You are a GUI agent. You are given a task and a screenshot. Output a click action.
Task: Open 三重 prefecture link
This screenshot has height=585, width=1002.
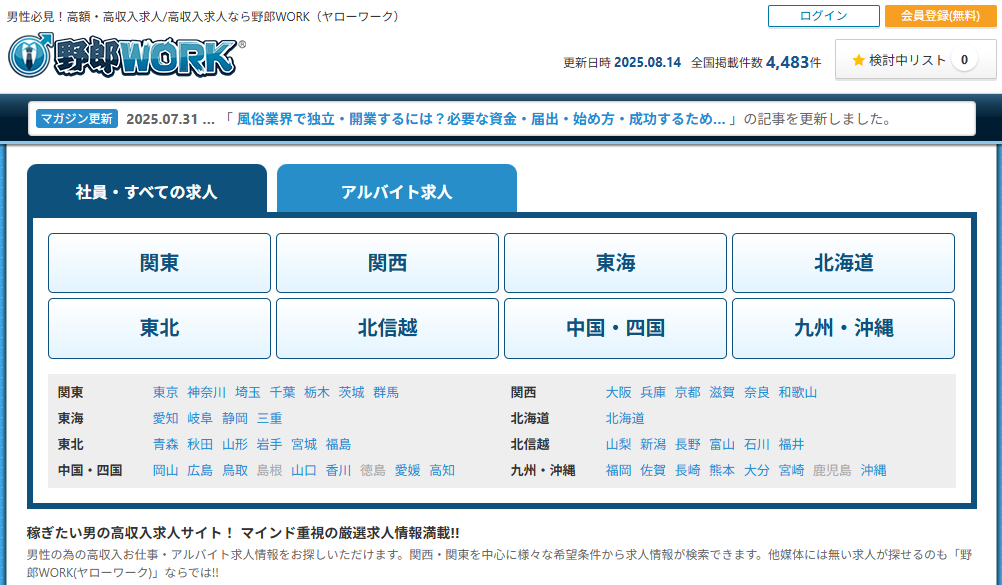270,419
